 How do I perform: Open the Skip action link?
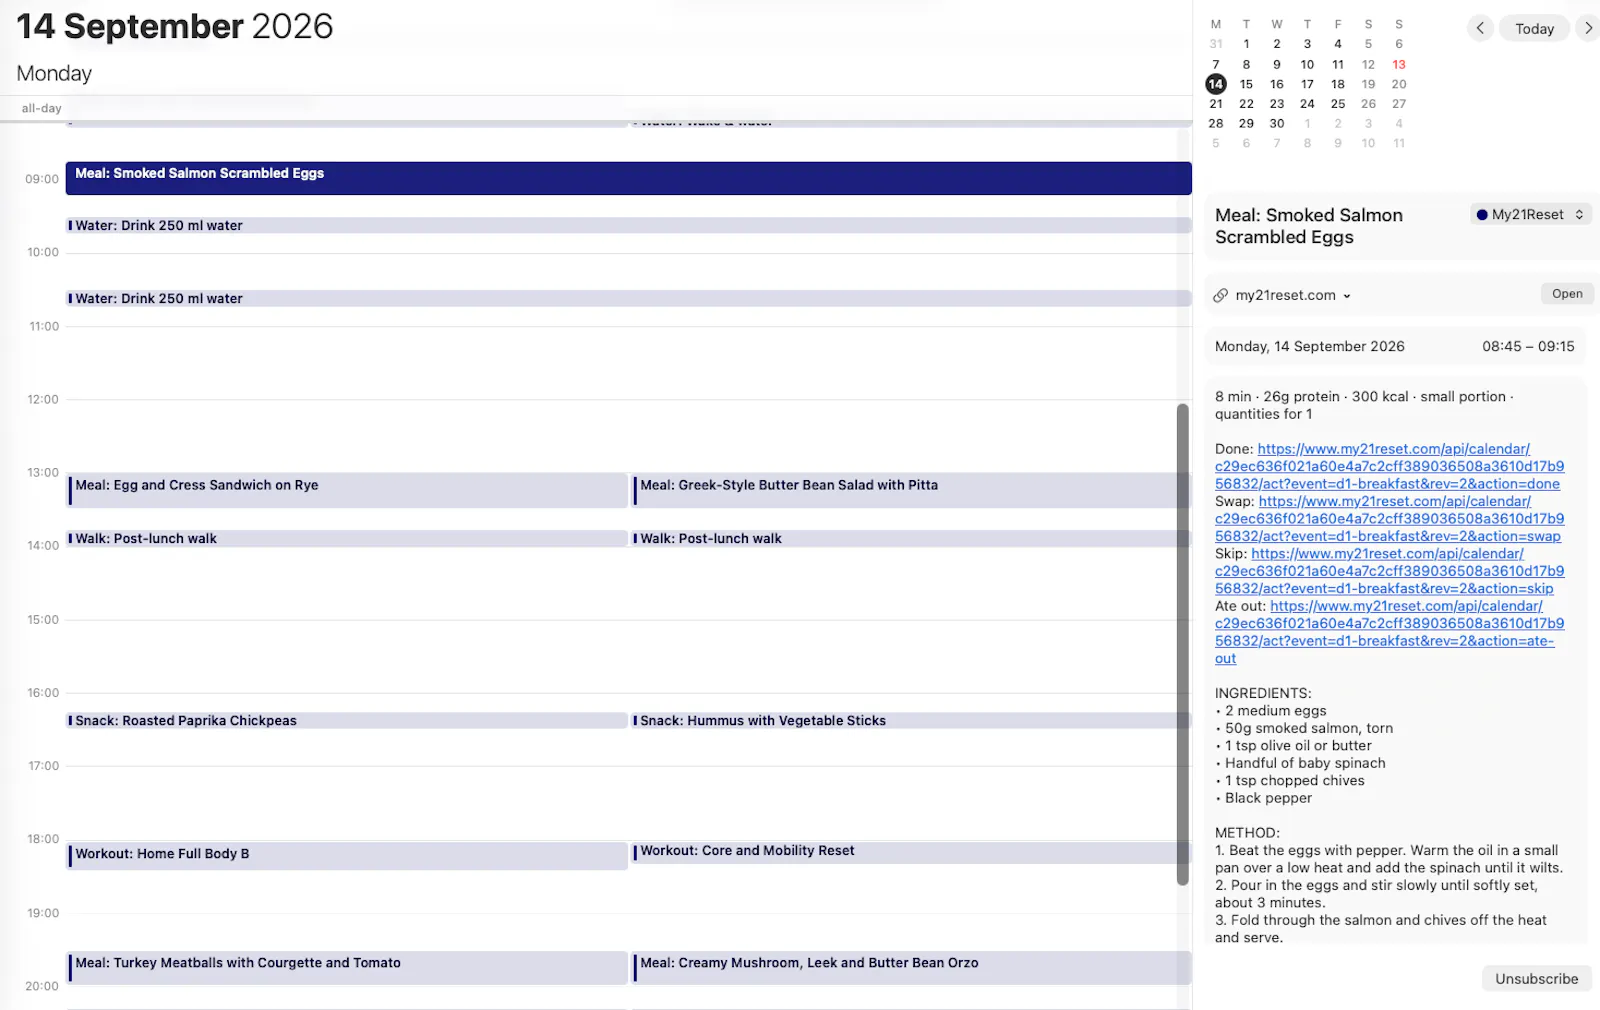1389,571
